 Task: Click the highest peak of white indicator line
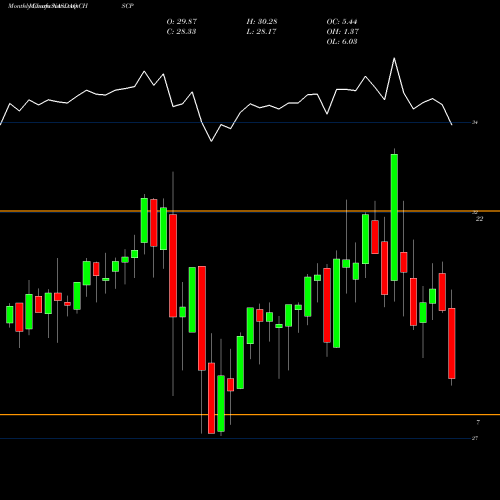394,58
